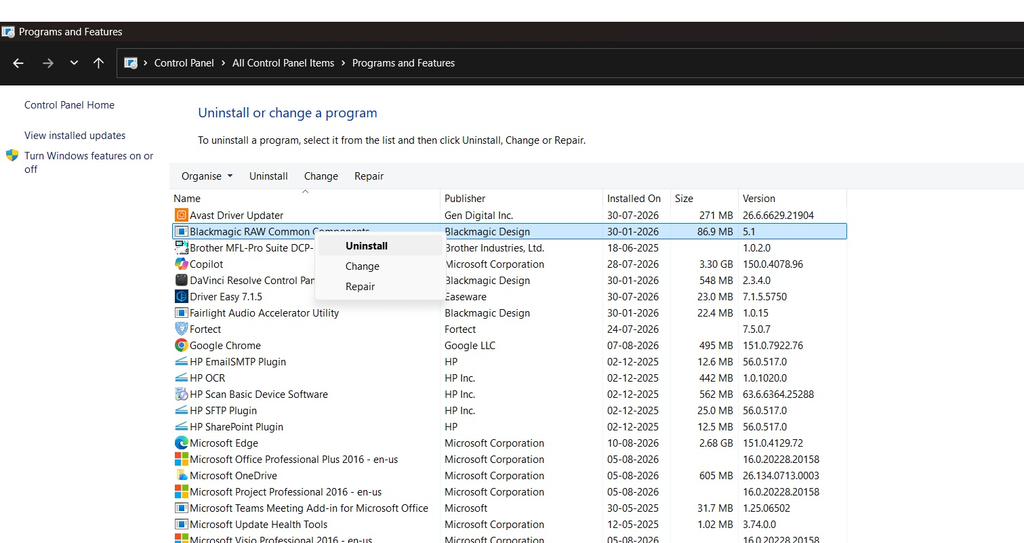Expand chevron before Control Panel breadcrumb
This screenshot has width=1024, height=543.
pyautogui.click(x=145, y=63)
